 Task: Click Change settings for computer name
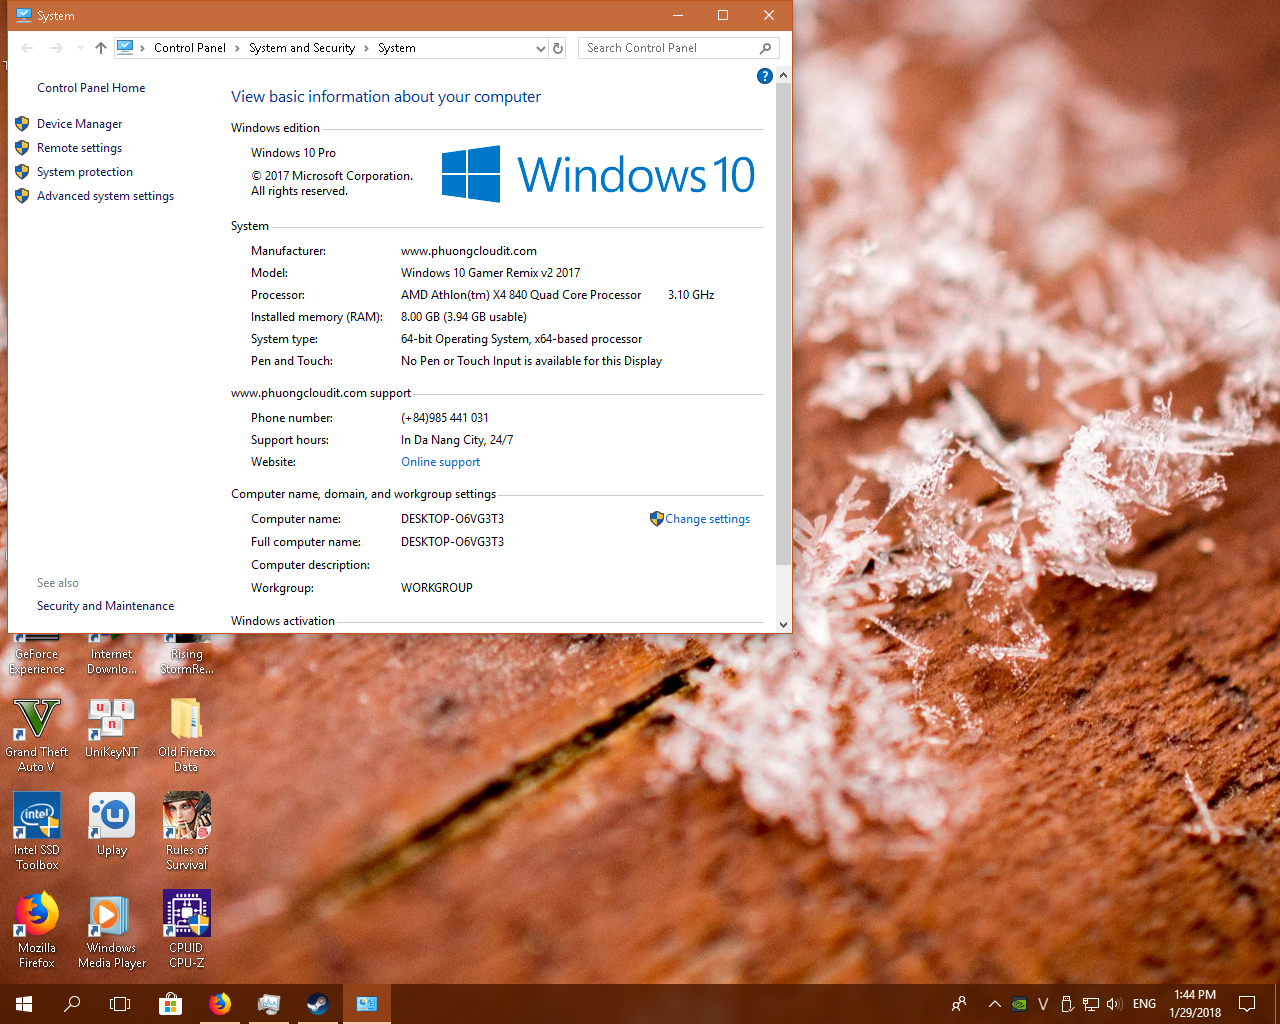(x=708, y=519)
